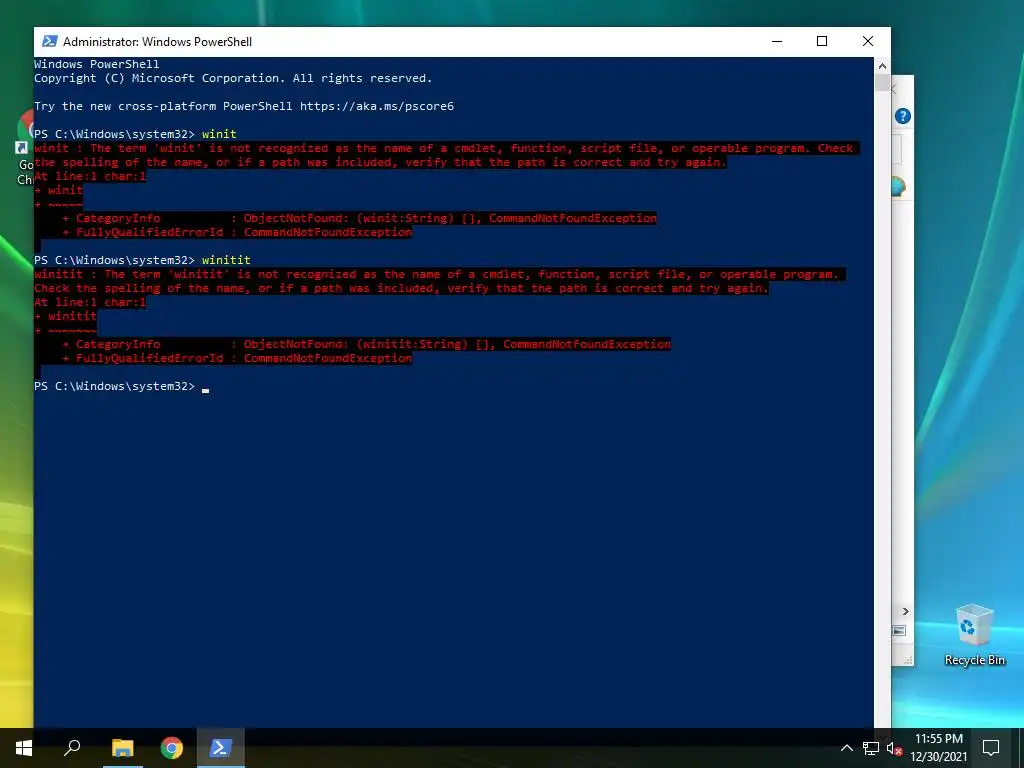Click the 'Windows PowerShell' header line

point(97,64)
